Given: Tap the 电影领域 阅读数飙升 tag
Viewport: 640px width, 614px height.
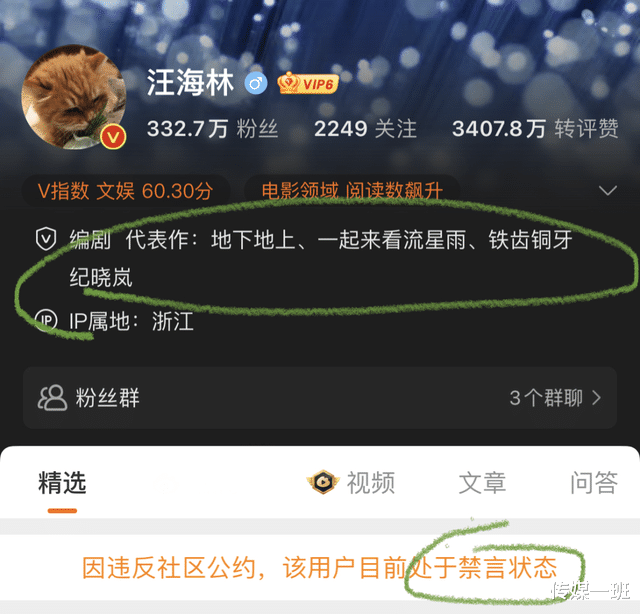Looking at the screenshot, I should (352, 191).
